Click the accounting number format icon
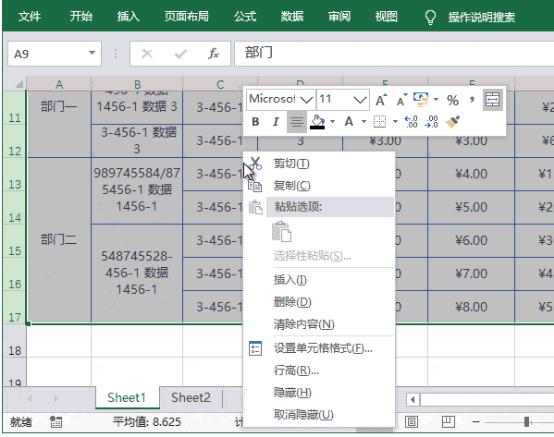The height and width of the screenshot is (437, 554). pyautogui.click(x=421, y=100)
